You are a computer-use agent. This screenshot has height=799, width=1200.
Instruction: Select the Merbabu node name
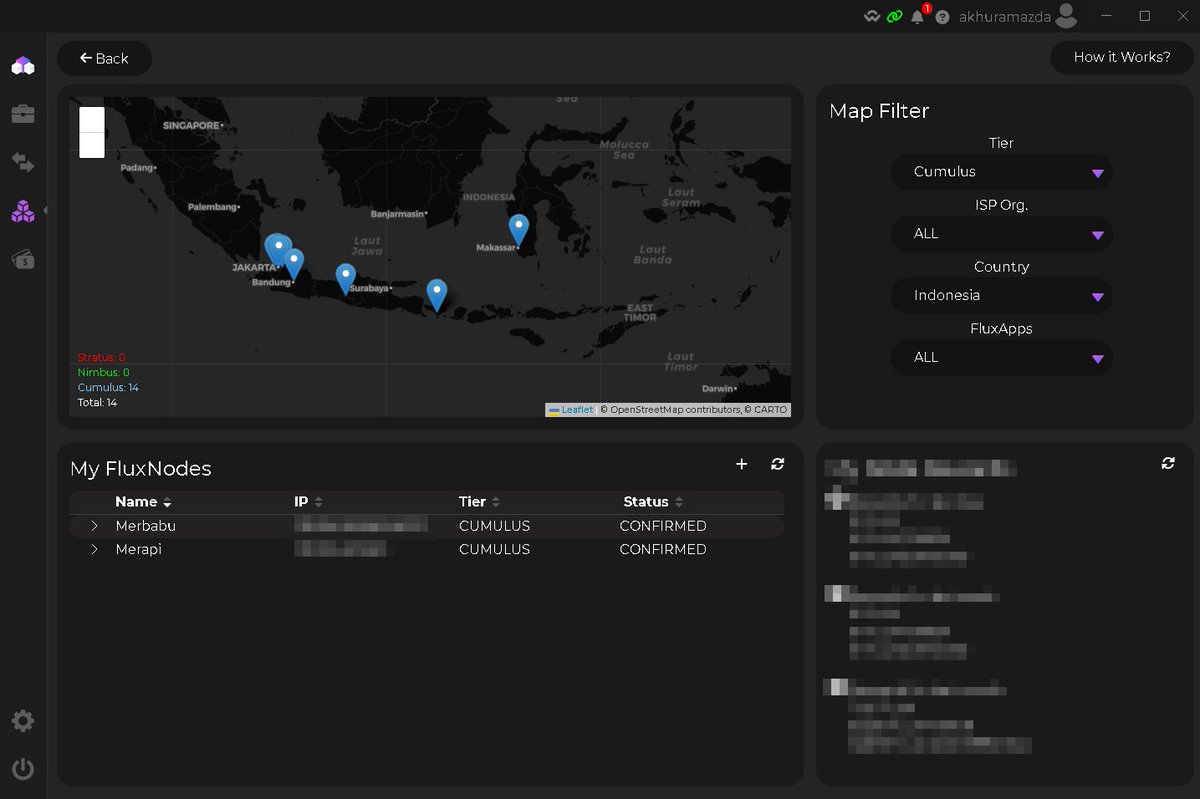(145, 526)
